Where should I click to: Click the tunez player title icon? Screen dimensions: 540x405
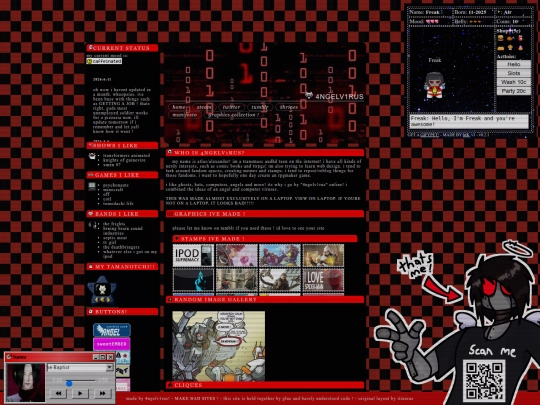click(x=9, y=357)
